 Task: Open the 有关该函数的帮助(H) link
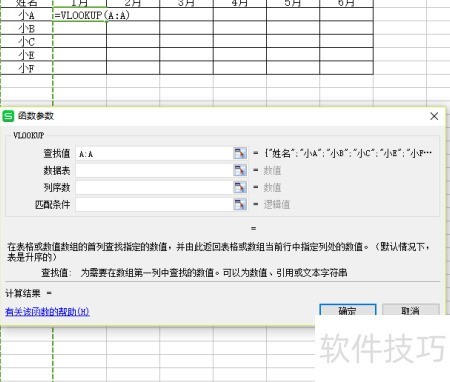click(47, 312)
